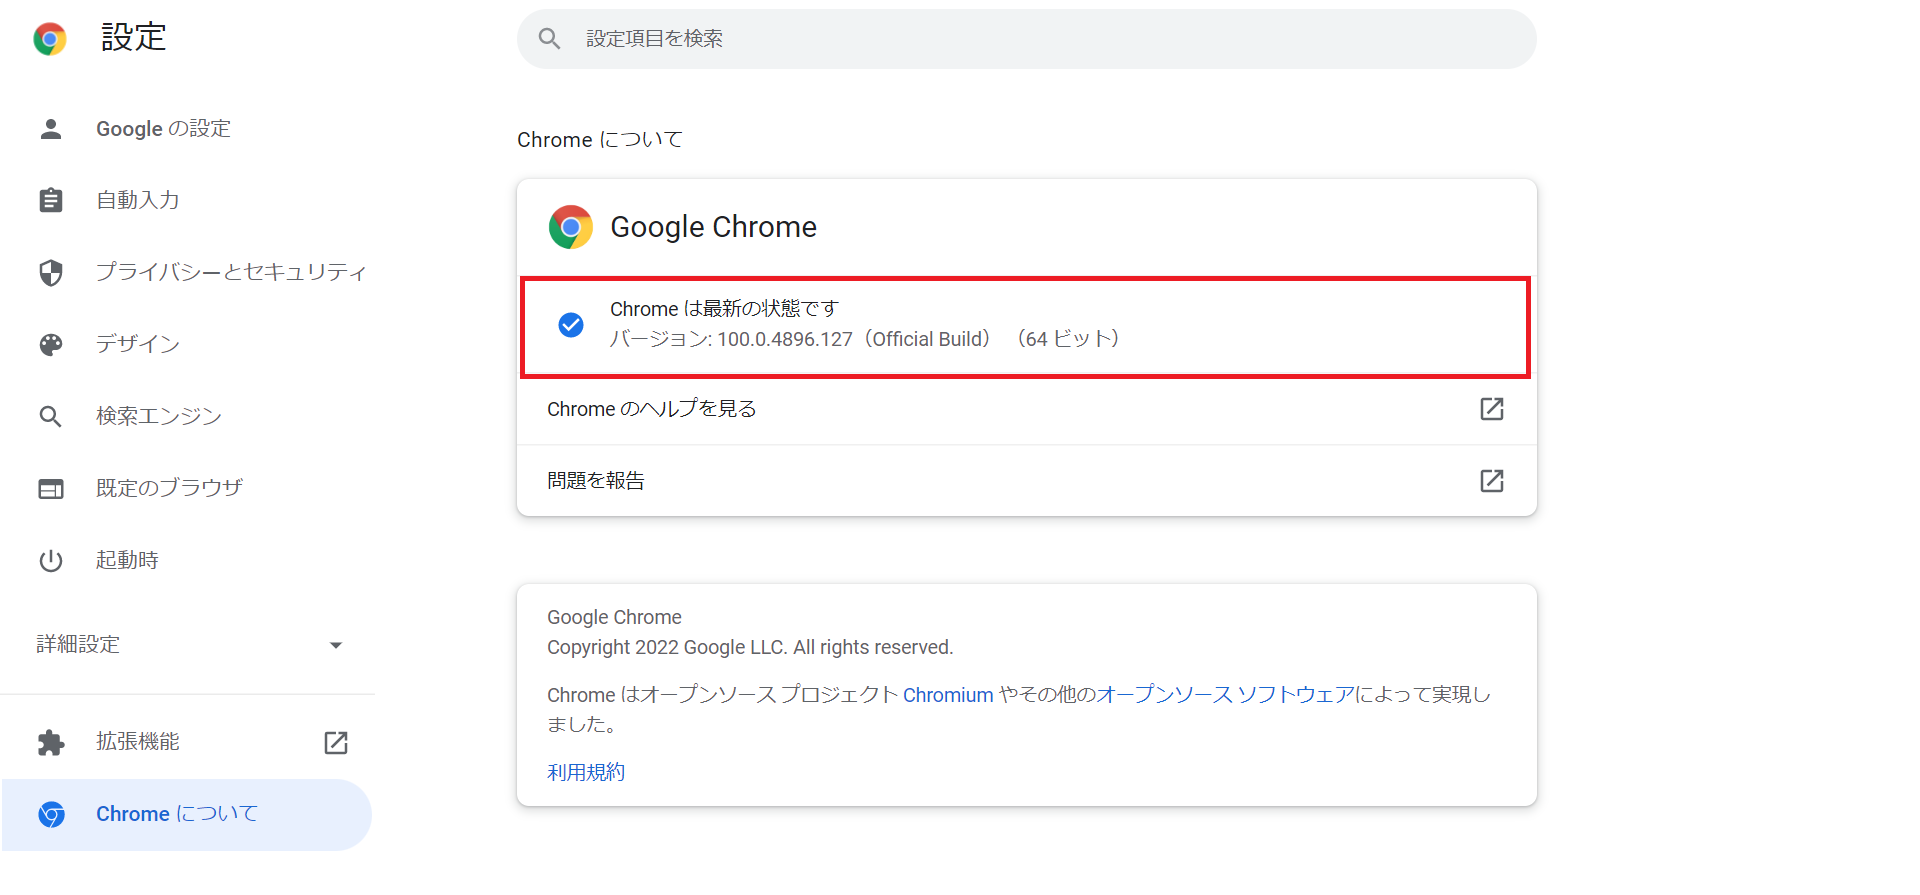Open the 利用規約 link
The image size is (1920, 895).
[x=586, y=772]
